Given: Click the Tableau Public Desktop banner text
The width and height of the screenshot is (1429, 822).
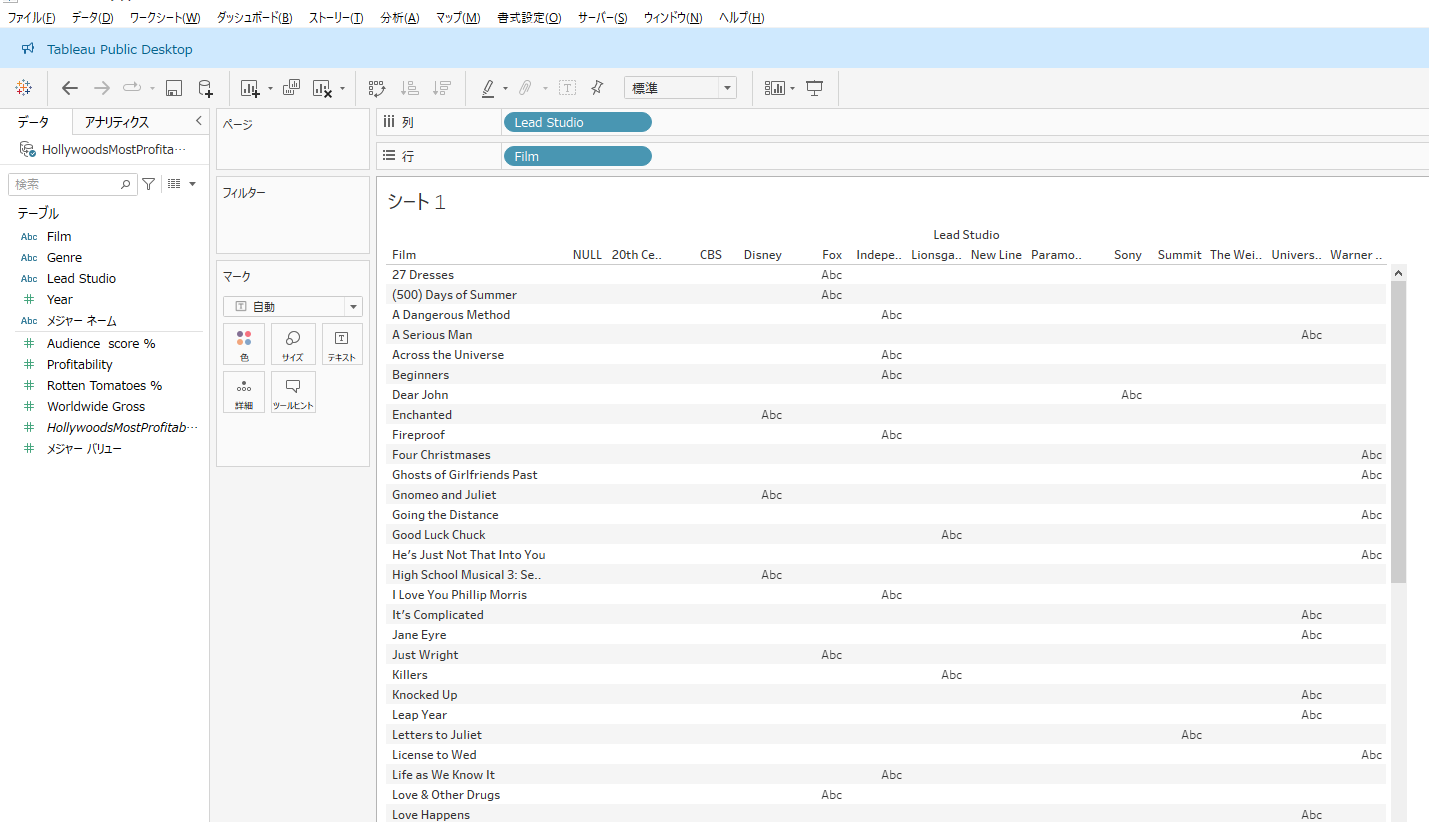Looking at the screenshot, I should click(120, 49).
